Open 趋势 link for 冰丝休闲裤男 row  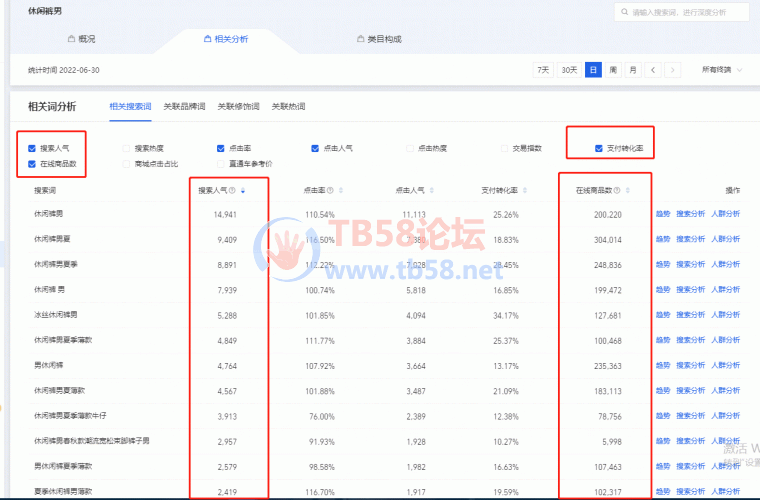663,314
